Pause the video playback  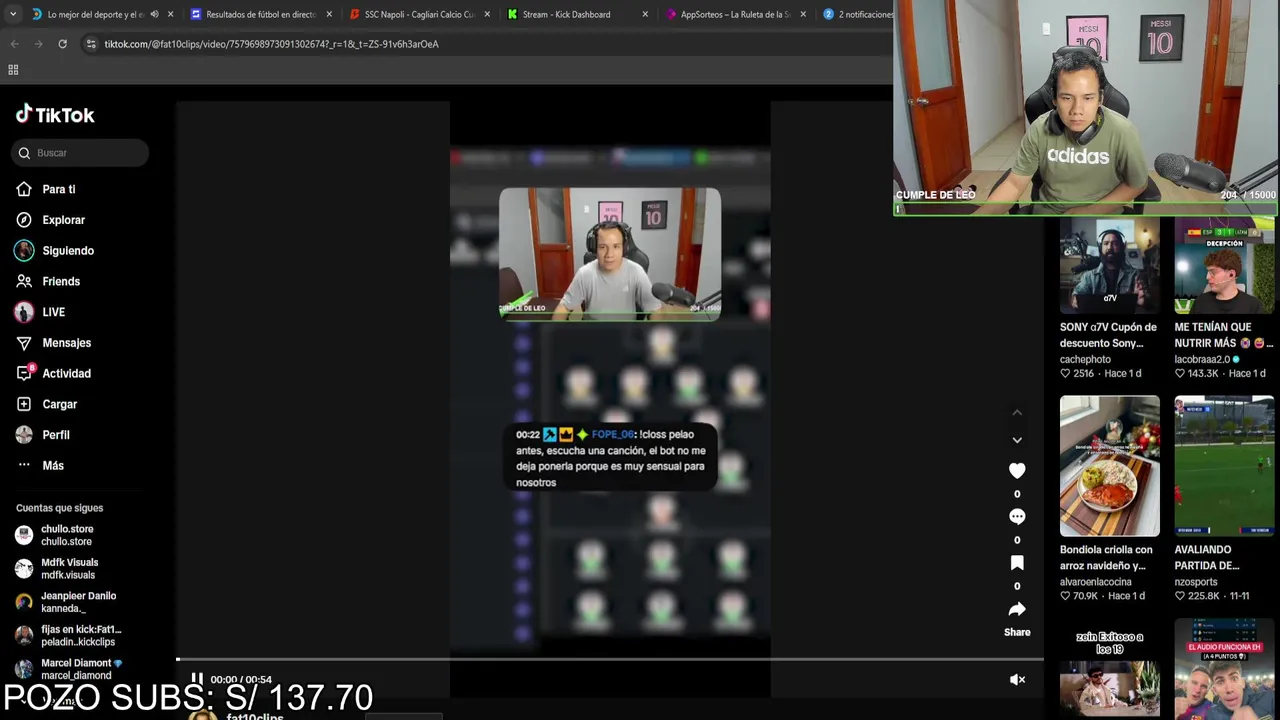[x=197, y=679]
